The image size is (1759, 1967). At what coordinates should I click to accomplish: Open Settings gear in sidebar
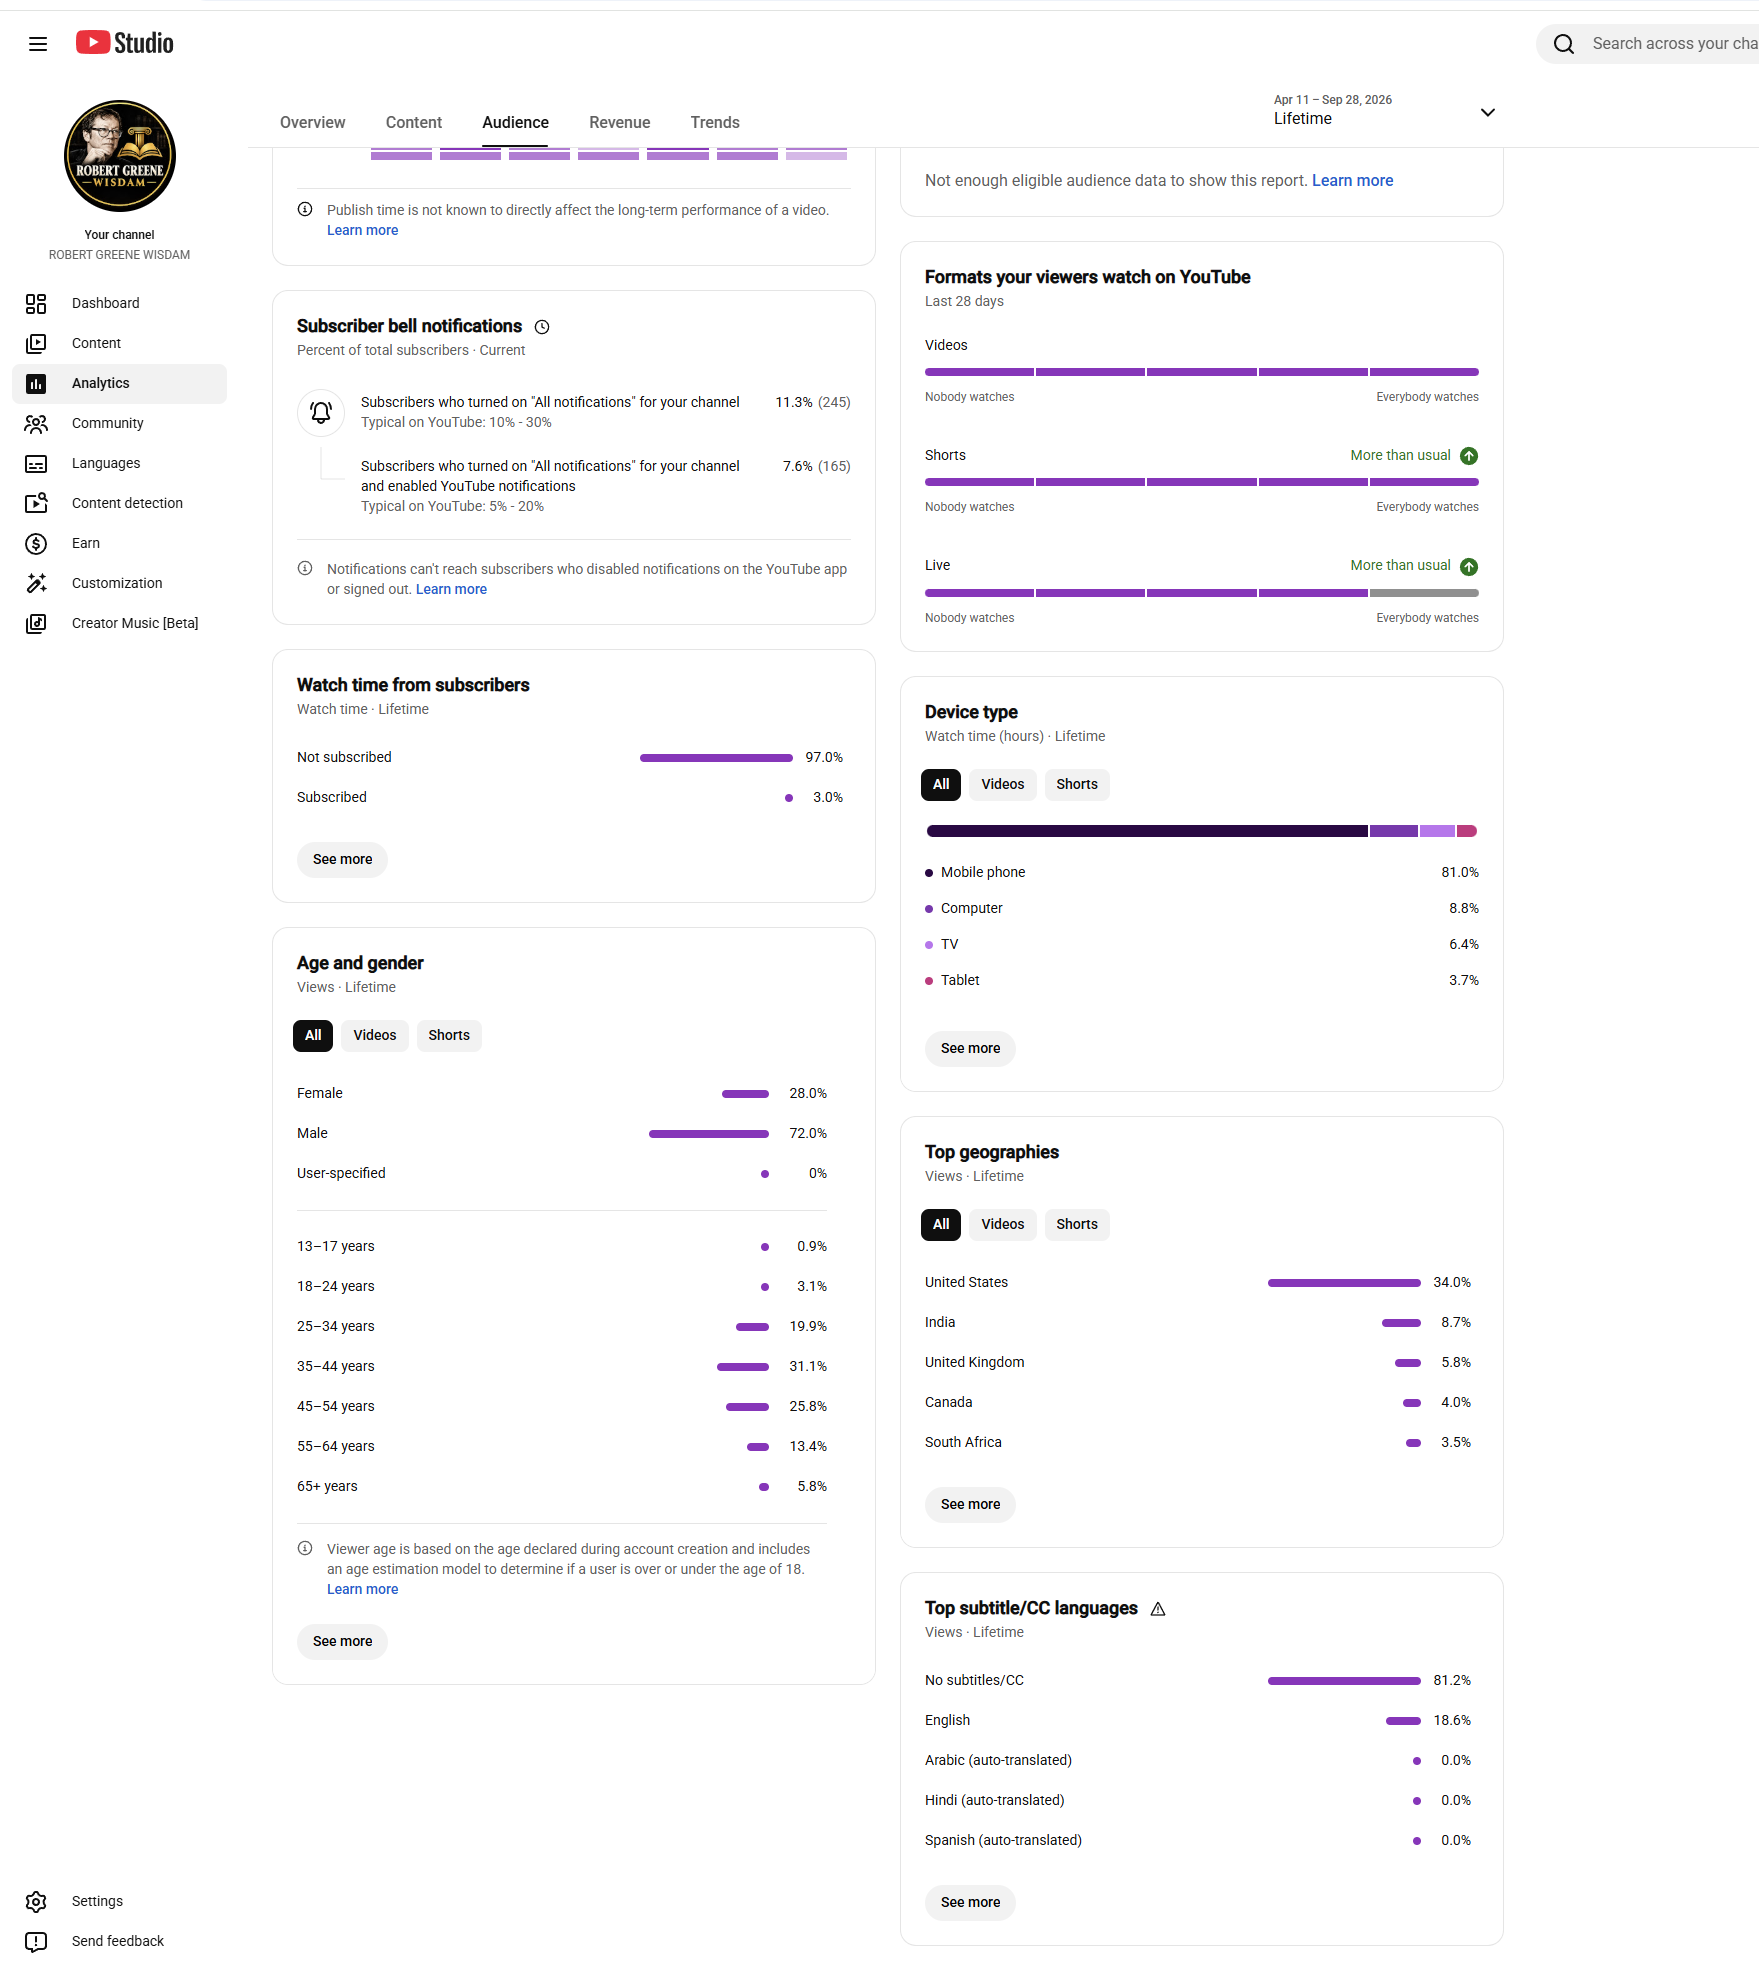coord(36,1901)
